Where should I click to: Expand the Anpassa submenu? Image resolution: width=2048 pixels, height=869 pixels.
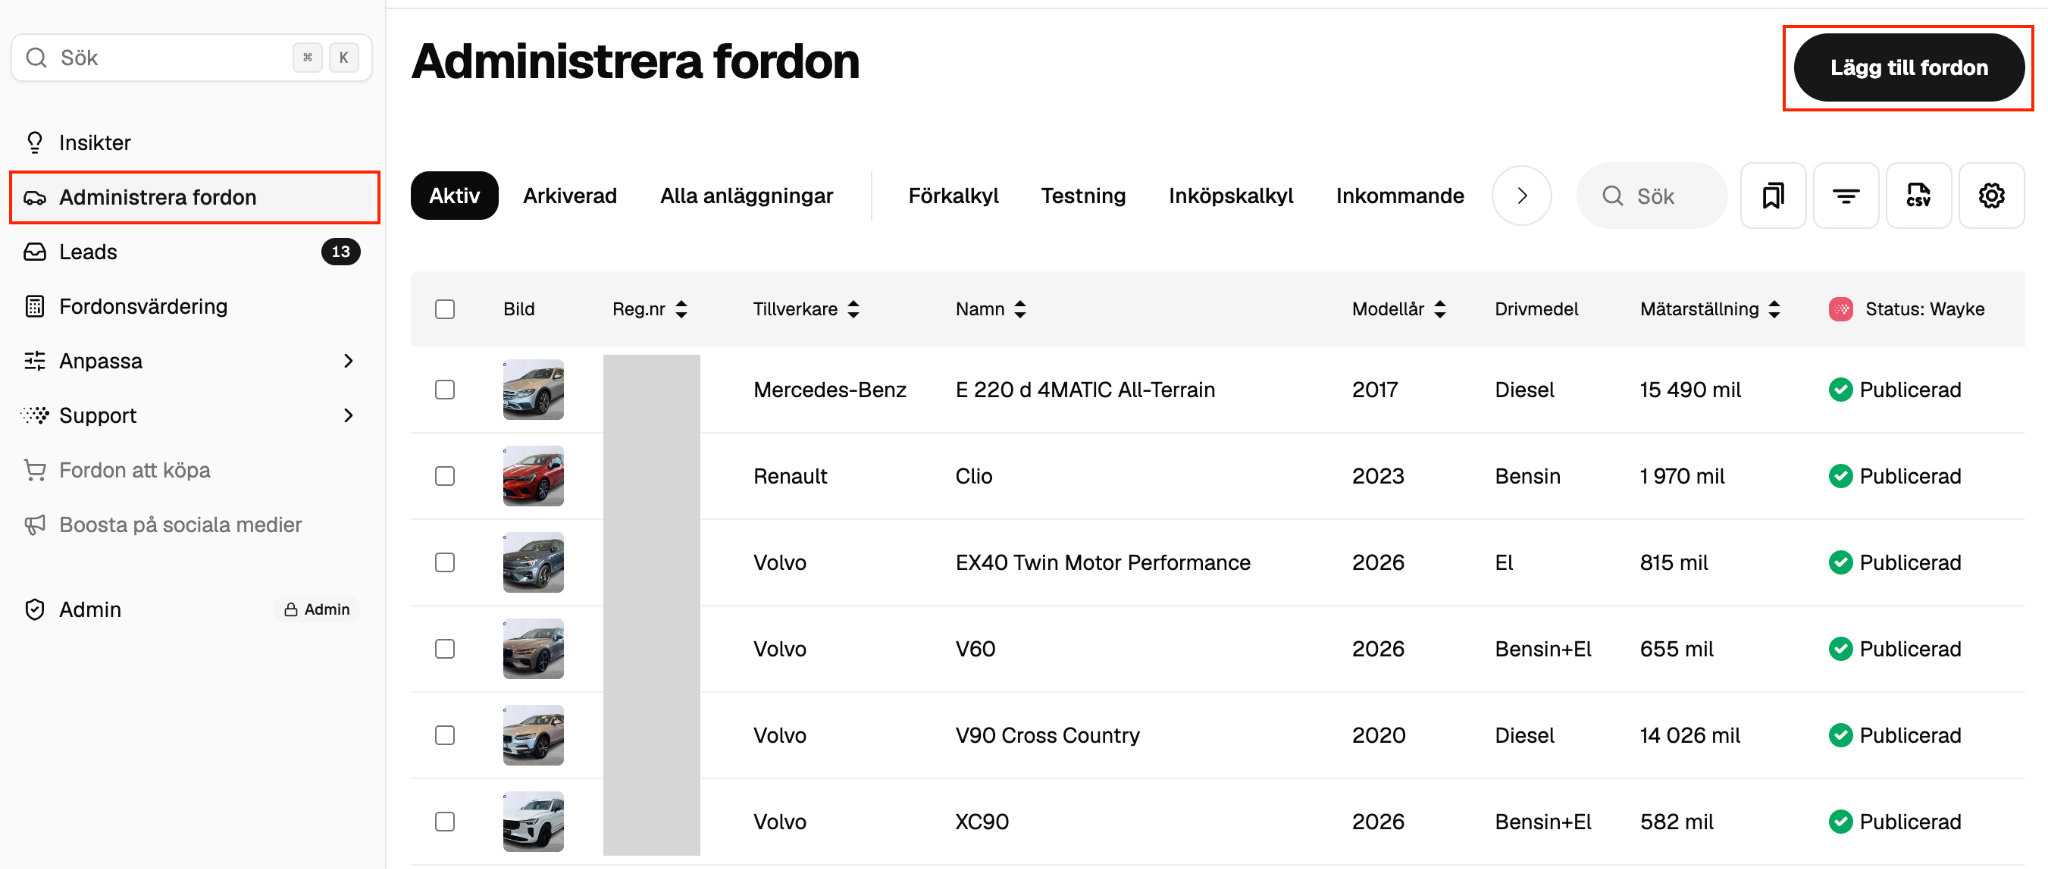point(348,361)
